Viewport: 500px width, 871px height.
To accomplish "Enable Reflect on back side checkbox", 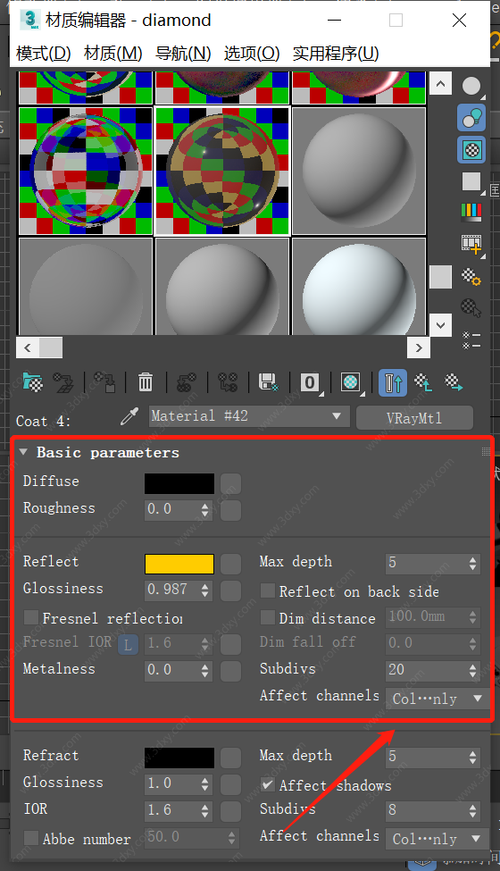I will click(268, 590).
